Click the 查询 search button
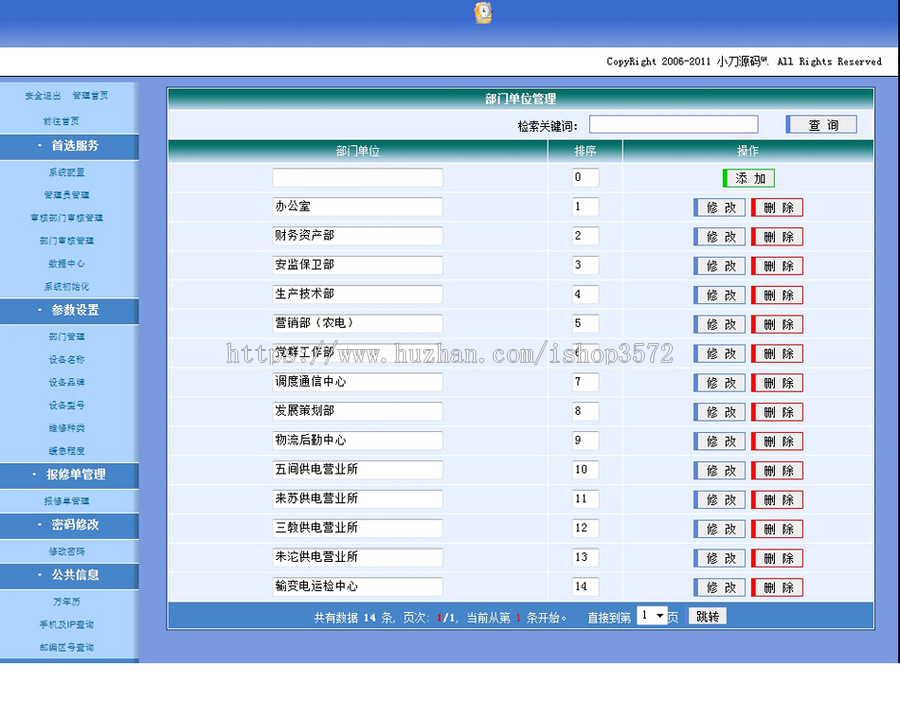 pyautogui.click(x=820, y=124)
